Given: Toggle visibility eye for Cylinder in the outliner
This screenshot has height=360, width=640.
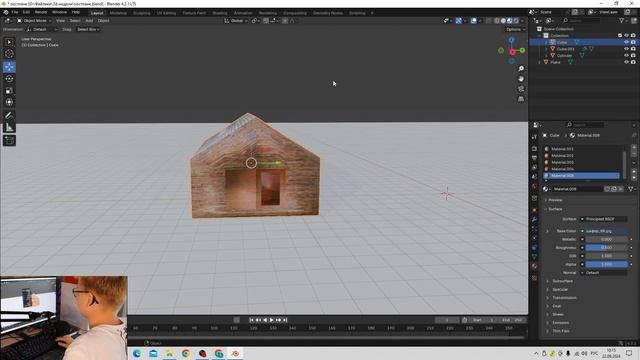Looking at the screenshot, I should tap(626, 55).
